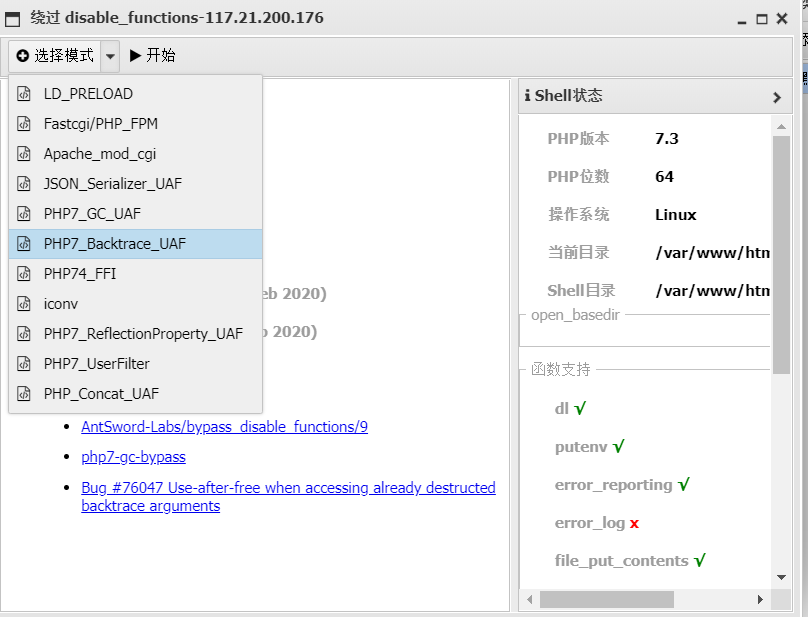The height and width of the screenshot is (617, 808).
Task: Click the window icon in title bar
Action: [x=13, y=19]
